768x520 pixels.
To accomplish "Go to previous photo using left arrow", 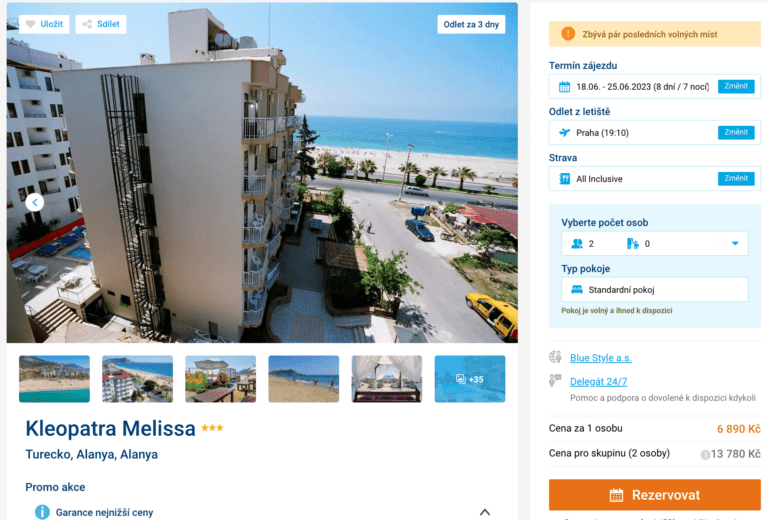I will [x=35, y=202].
